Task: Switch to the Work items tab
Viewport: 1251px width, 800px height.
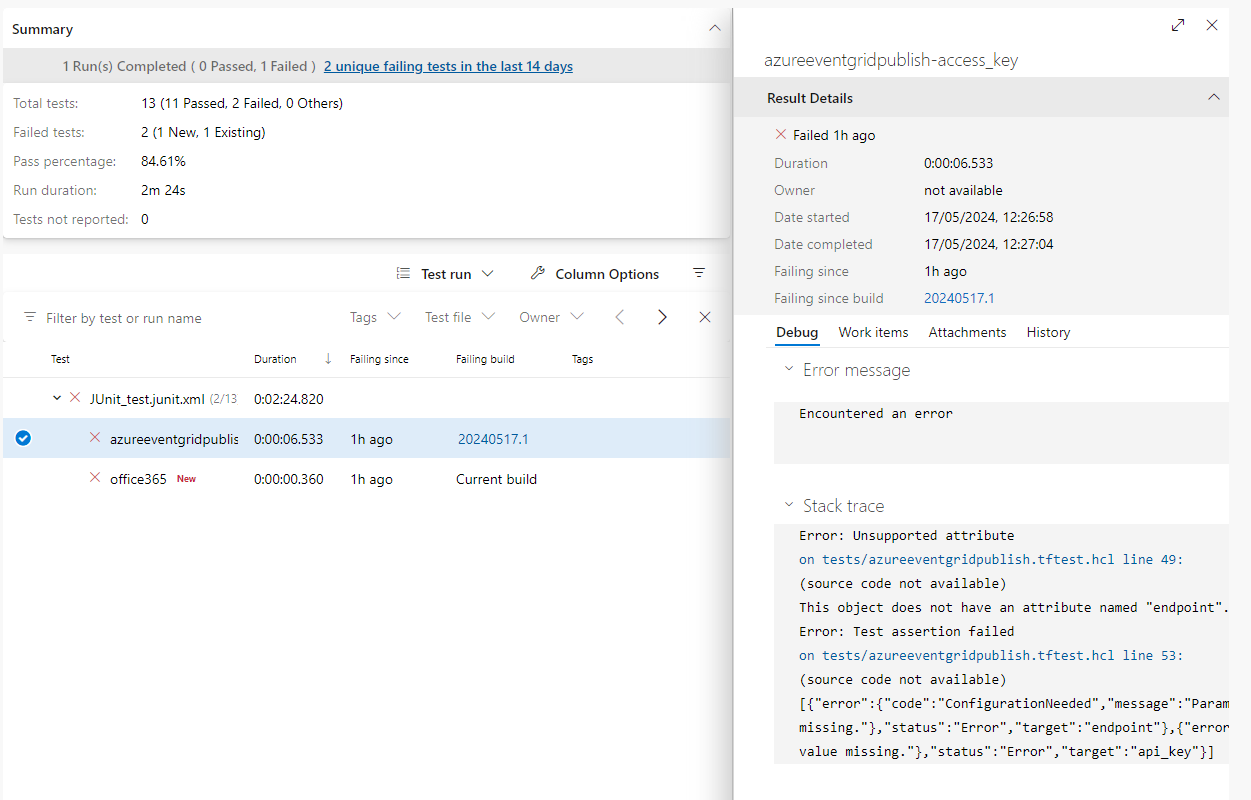Action: coord(873,332)
